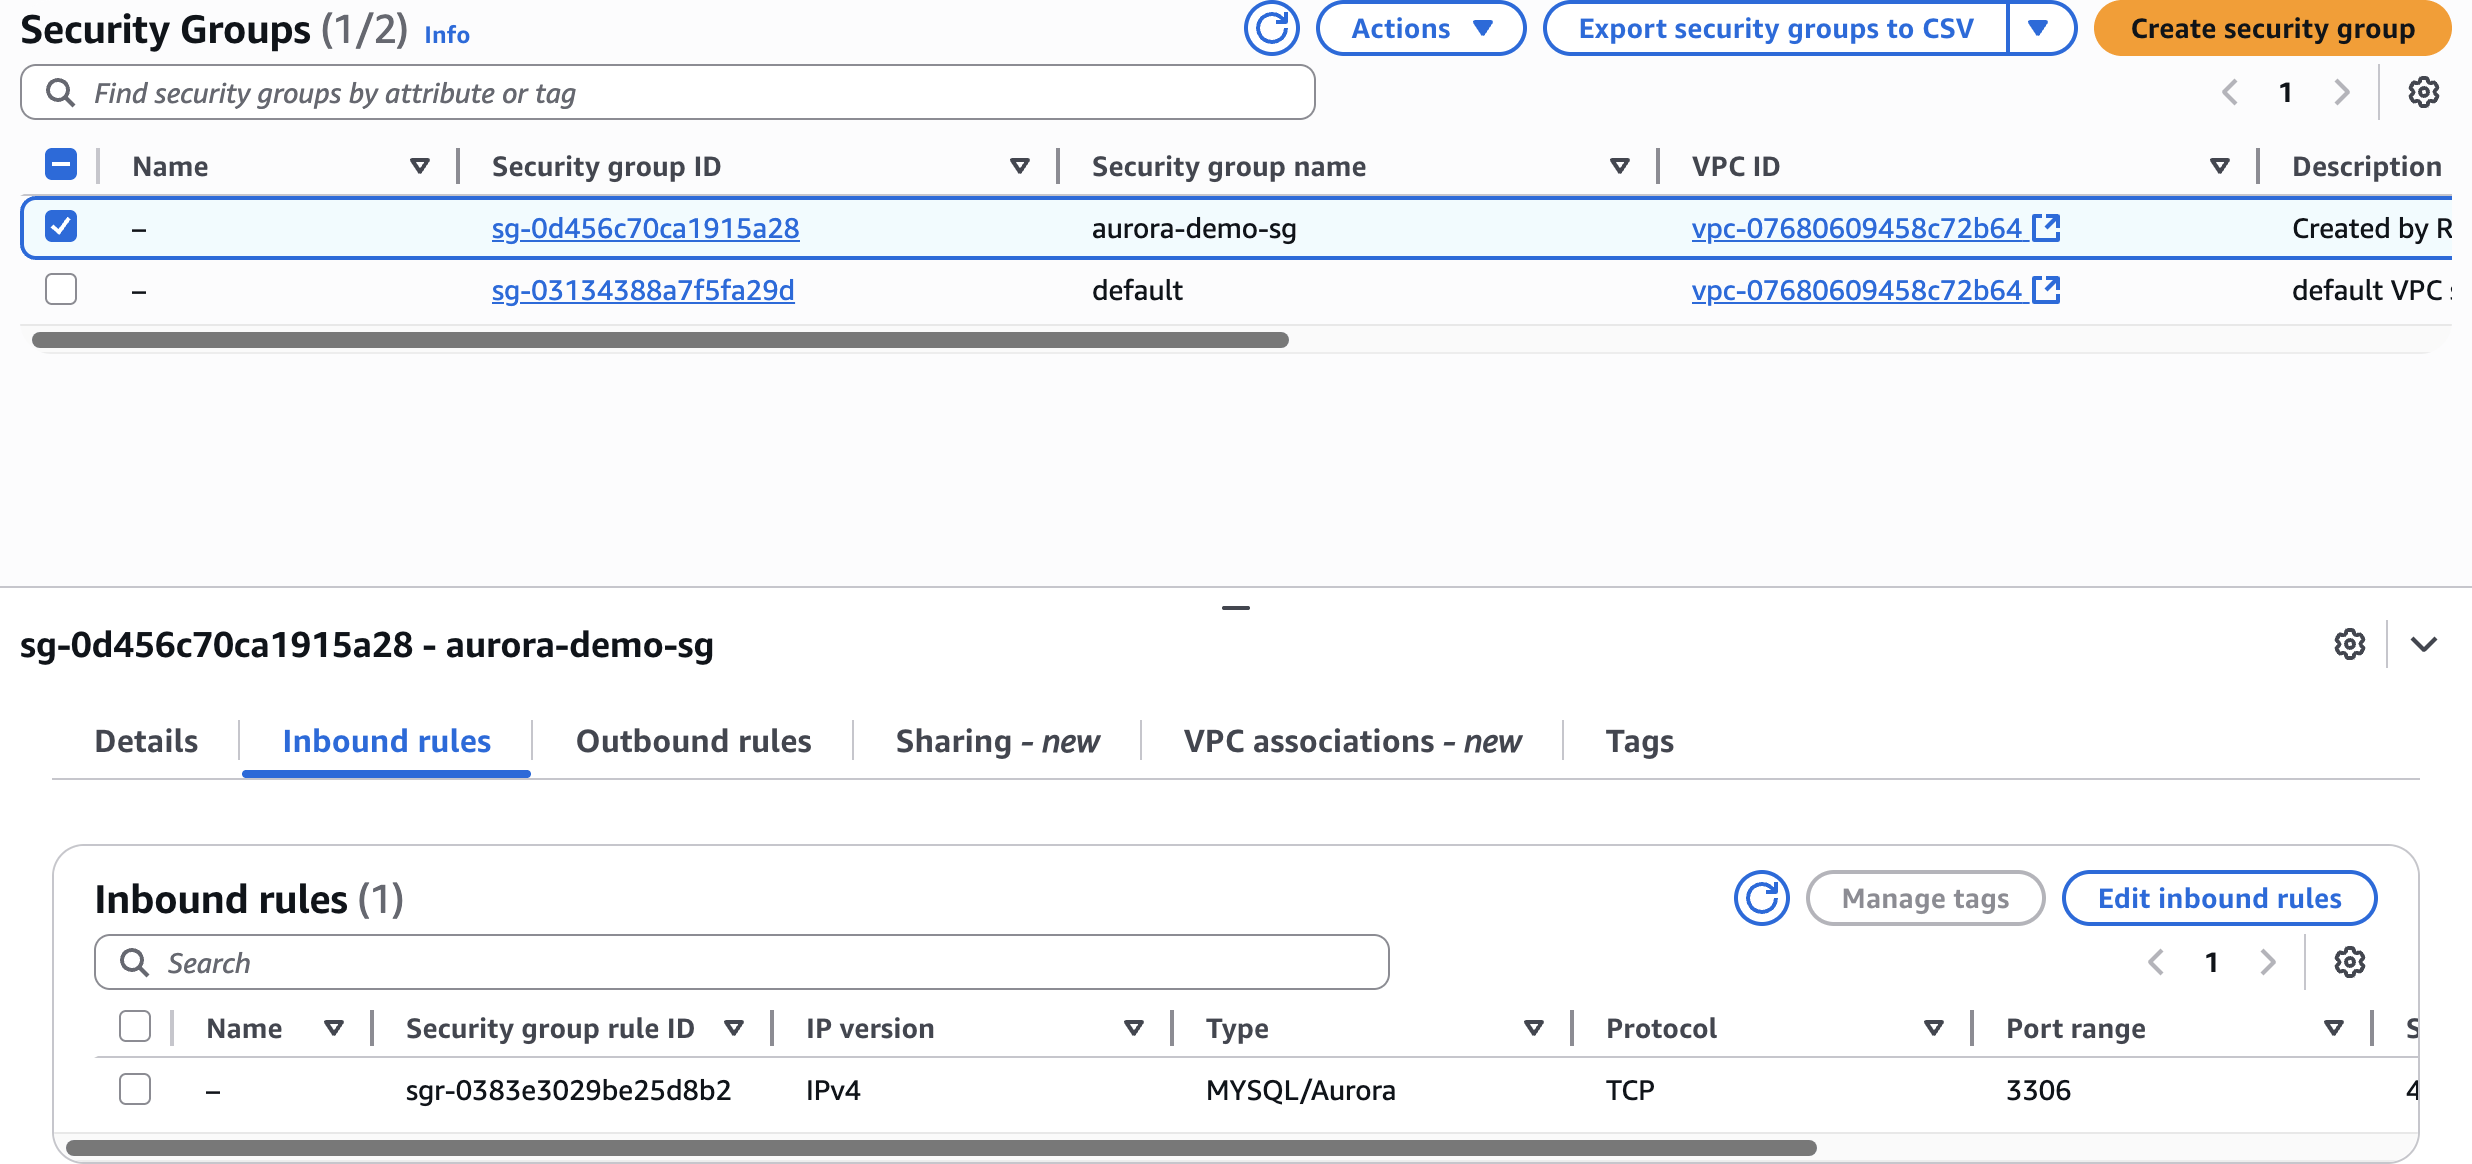2472x1164 pixels.
Task: Open the Actions dropdown menu
Action: pos(1420,29)
